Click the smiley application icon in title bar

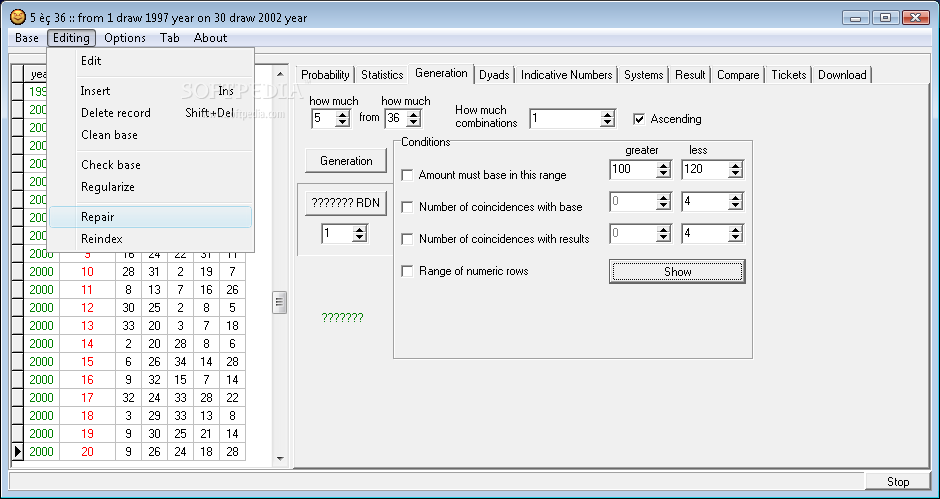pyautogui.click(x=19, y=17)
